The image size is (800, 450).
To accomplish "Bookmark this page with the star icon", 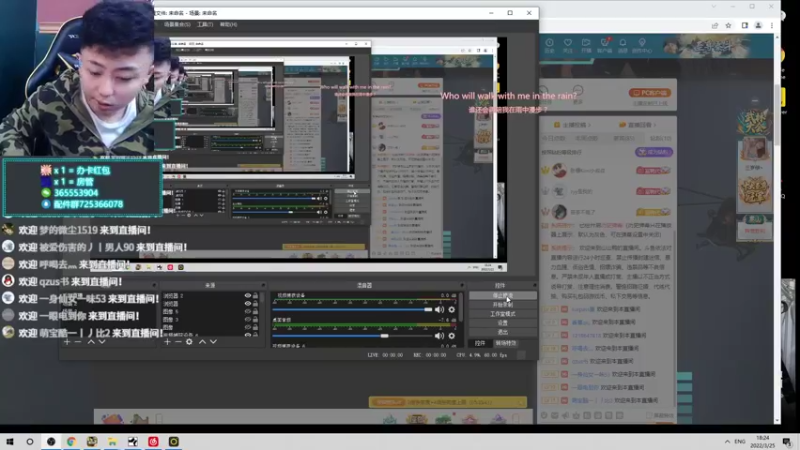I will pos(728,26).
